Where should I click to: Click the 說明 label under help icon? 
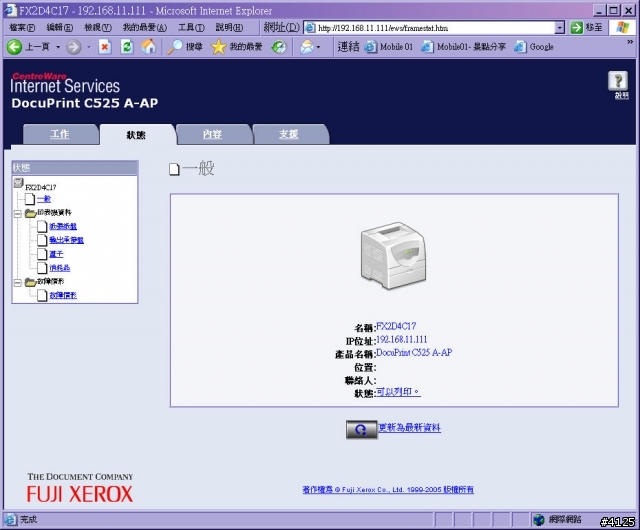click(x=622, y=96)
